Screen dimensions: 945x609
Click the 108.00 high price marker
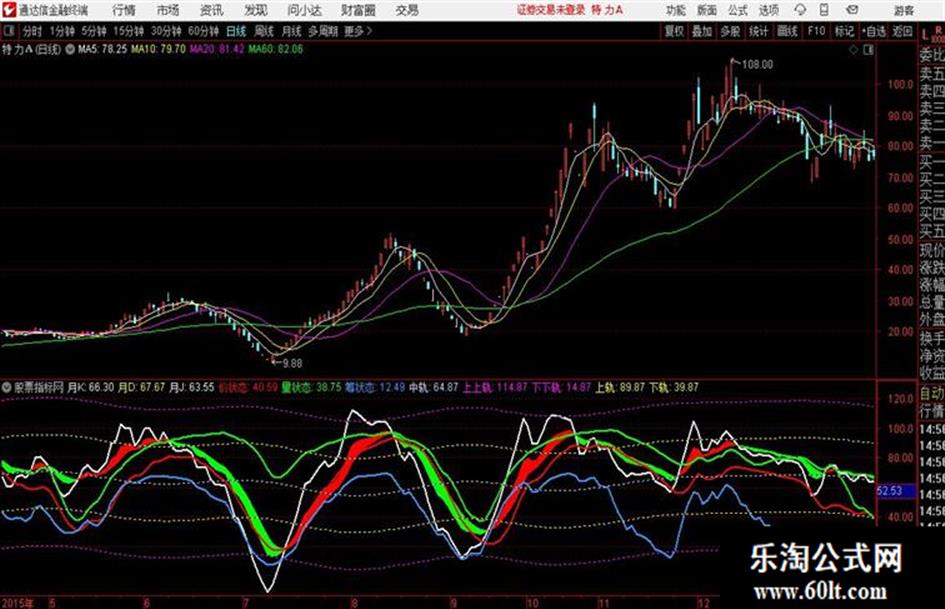point(757,65)
